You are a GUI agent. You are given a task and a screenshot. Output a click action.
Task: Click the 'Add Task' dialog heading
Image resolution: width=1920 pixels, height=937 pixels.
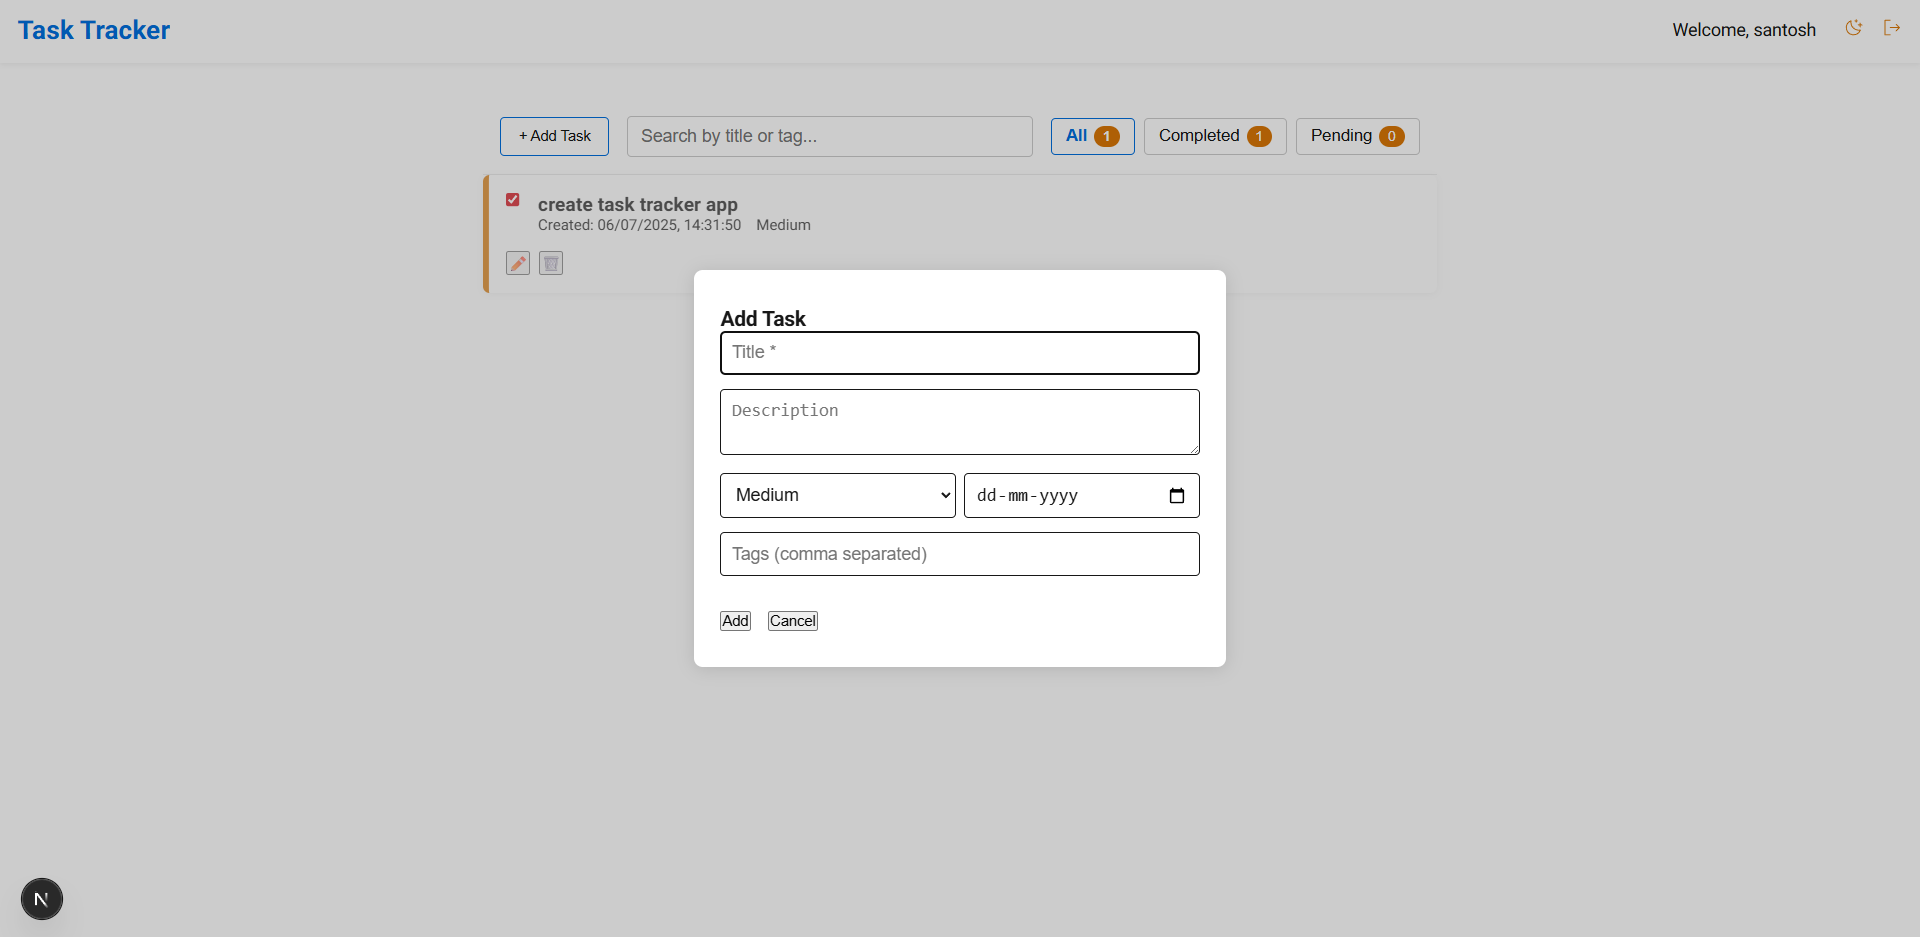[x=763, y=318]
